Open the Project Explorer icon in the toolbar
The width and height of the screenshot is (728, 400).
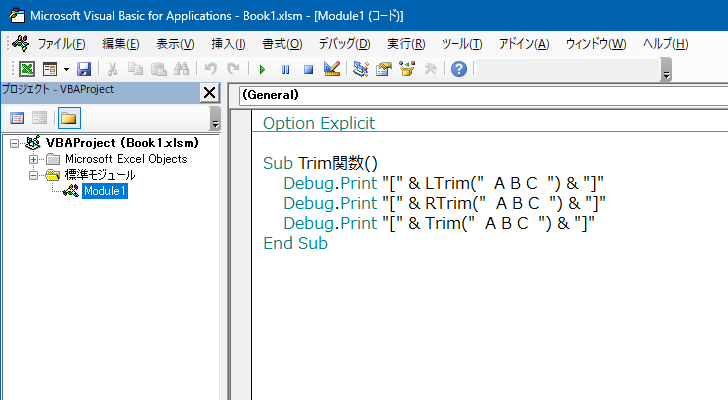pos(361,69)
